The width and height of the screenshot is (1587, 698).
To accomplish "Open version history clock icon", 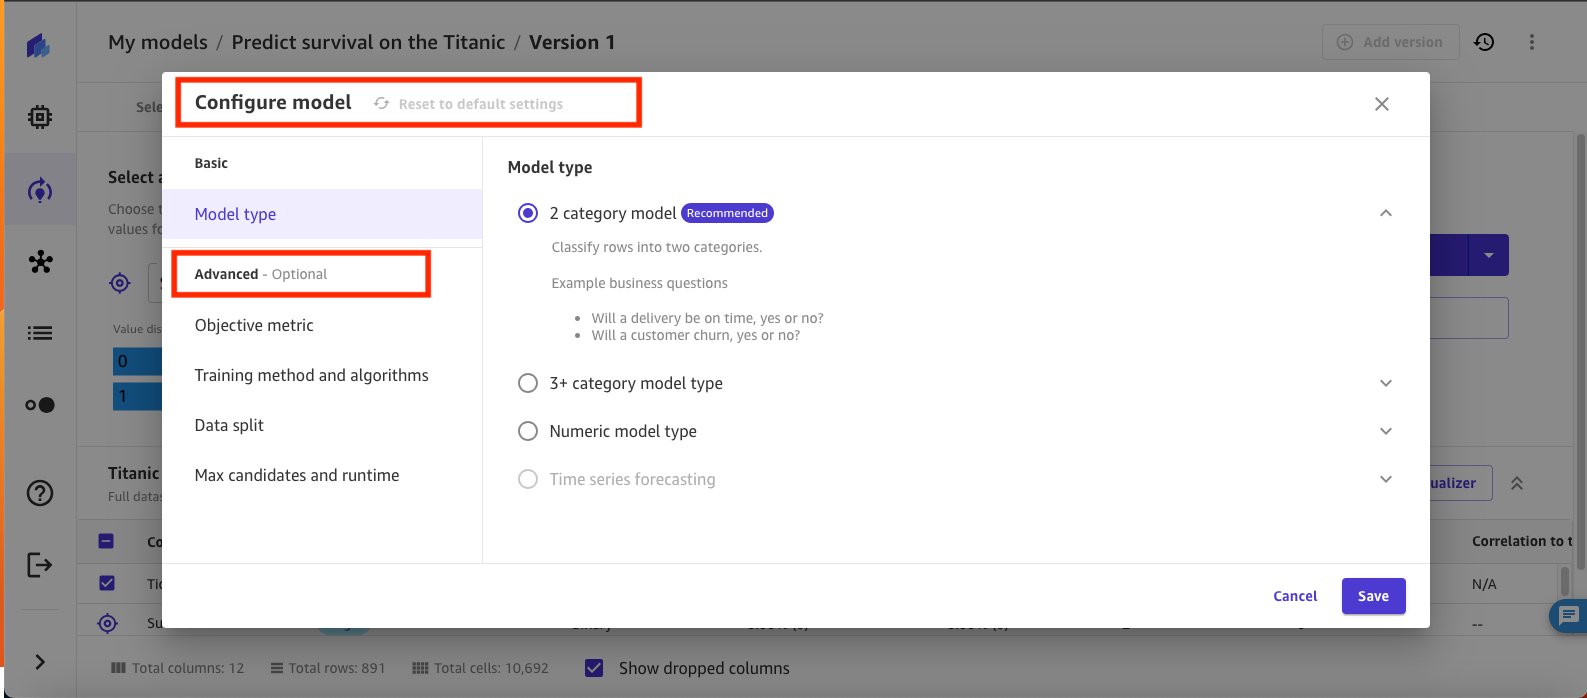I will coord(1484,42).
